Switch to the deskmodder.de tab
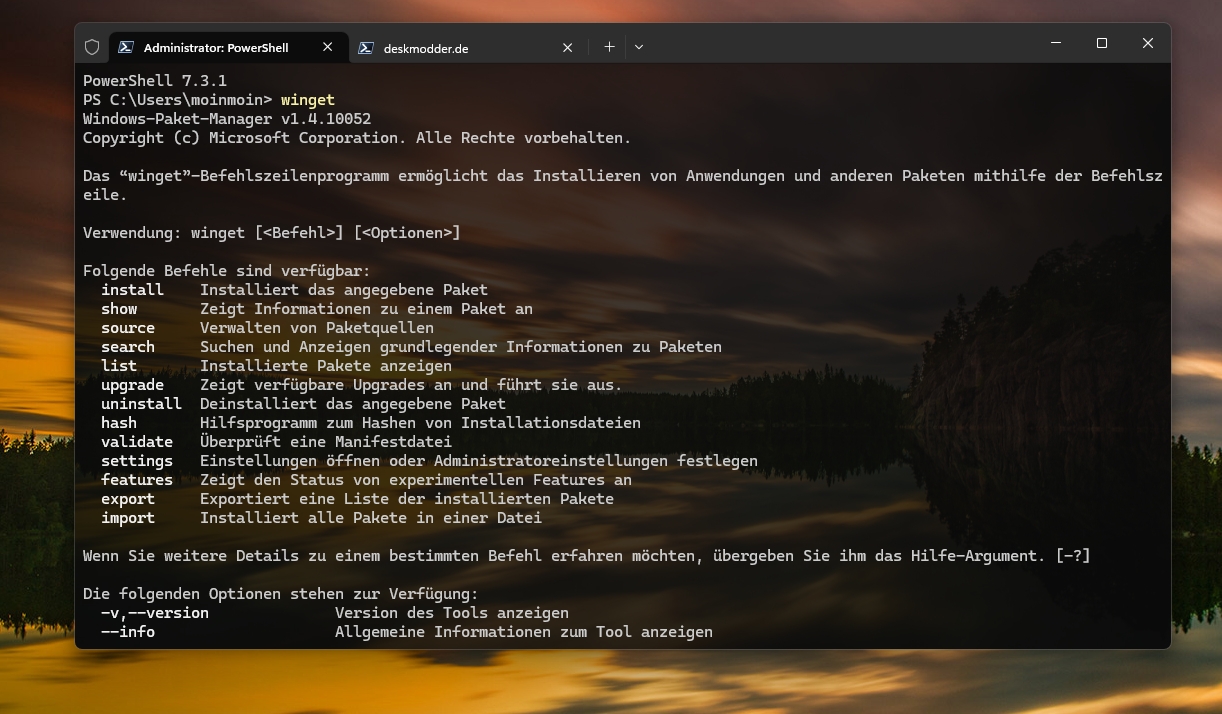The height and width of the screenshot is (714, 1222). (x=468, y=47)
